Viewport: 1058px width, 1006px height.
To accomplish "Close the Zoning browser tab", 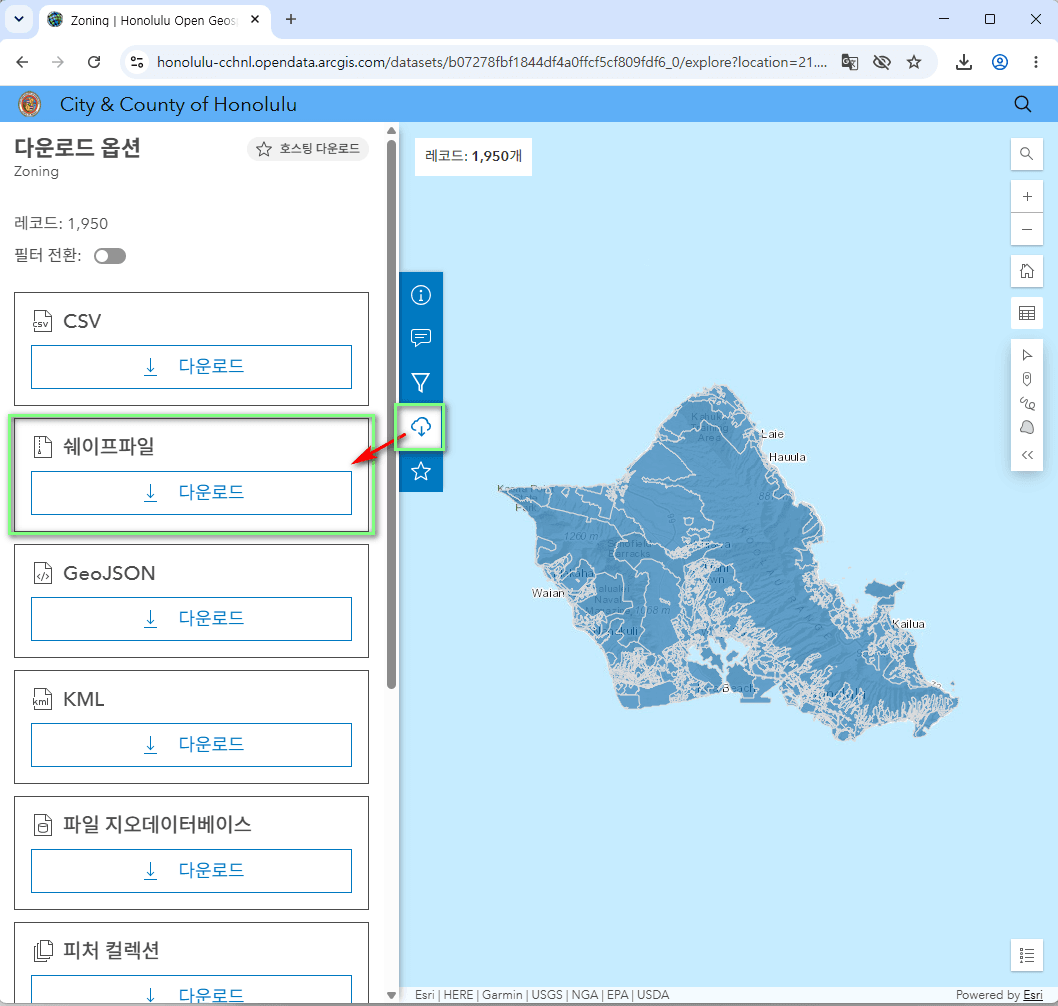I will (255, 20).
